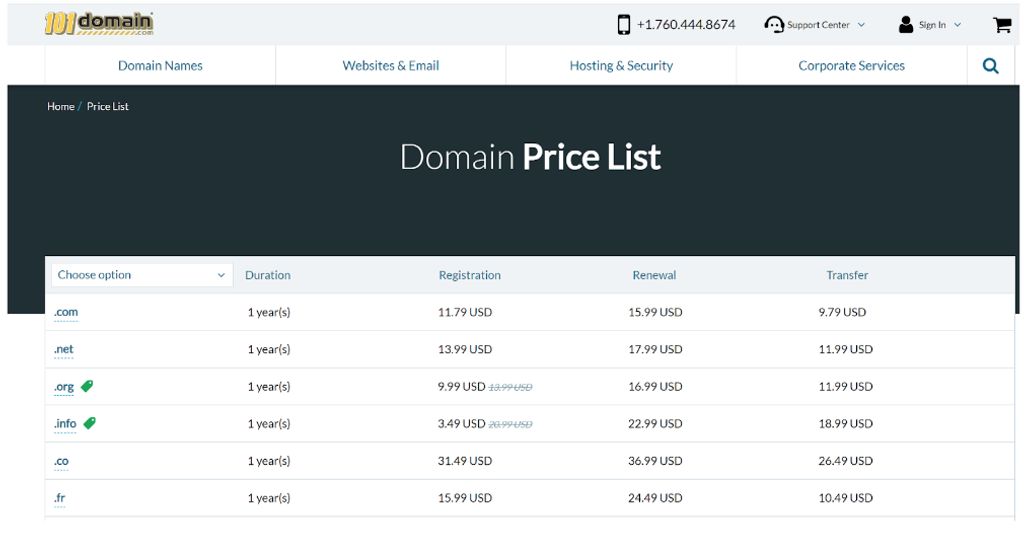This screenshot has height=537, width=1024.
Task: Click the 15.99 USD .com renewal price
Action: pyautogui.click(x=655, y=312)
